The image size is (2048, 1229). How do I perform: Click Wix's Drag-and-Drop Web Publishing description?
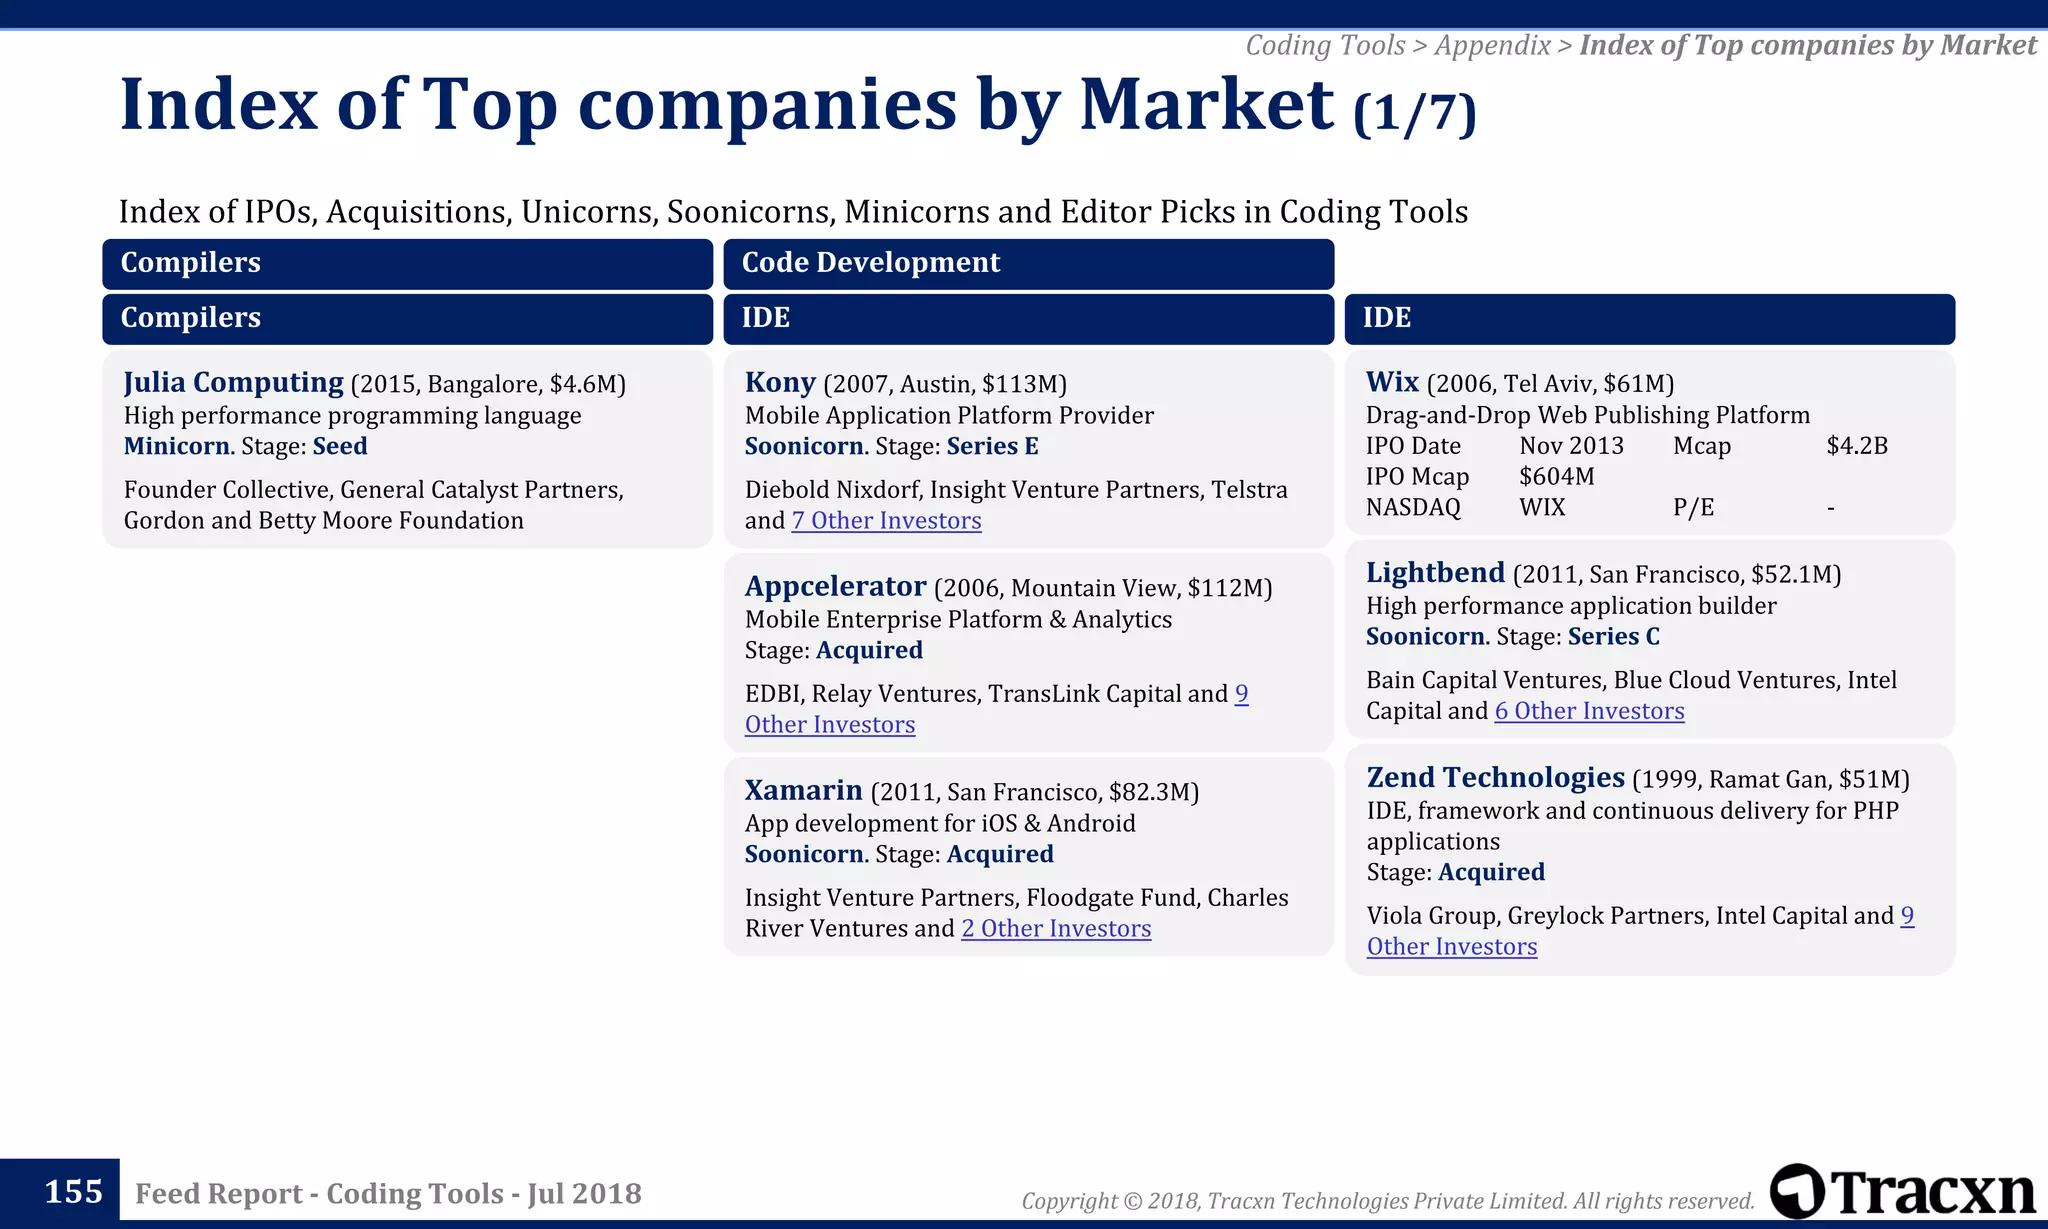pyautogui.click(x=1588, y=415)
